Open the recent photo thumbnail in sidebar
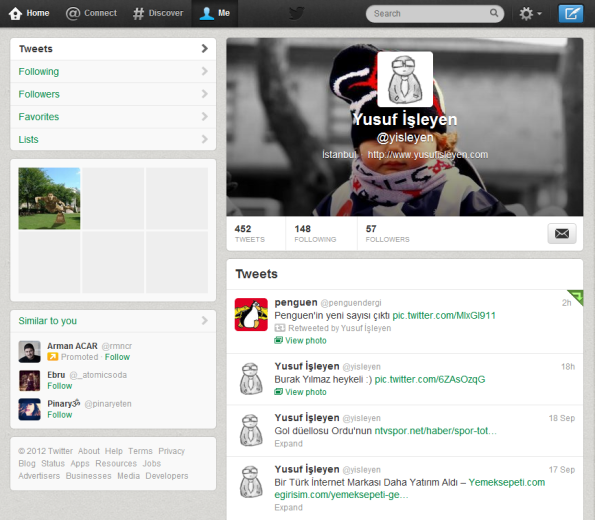The height and width of the screenshot is (520, 595). [49, 199]
